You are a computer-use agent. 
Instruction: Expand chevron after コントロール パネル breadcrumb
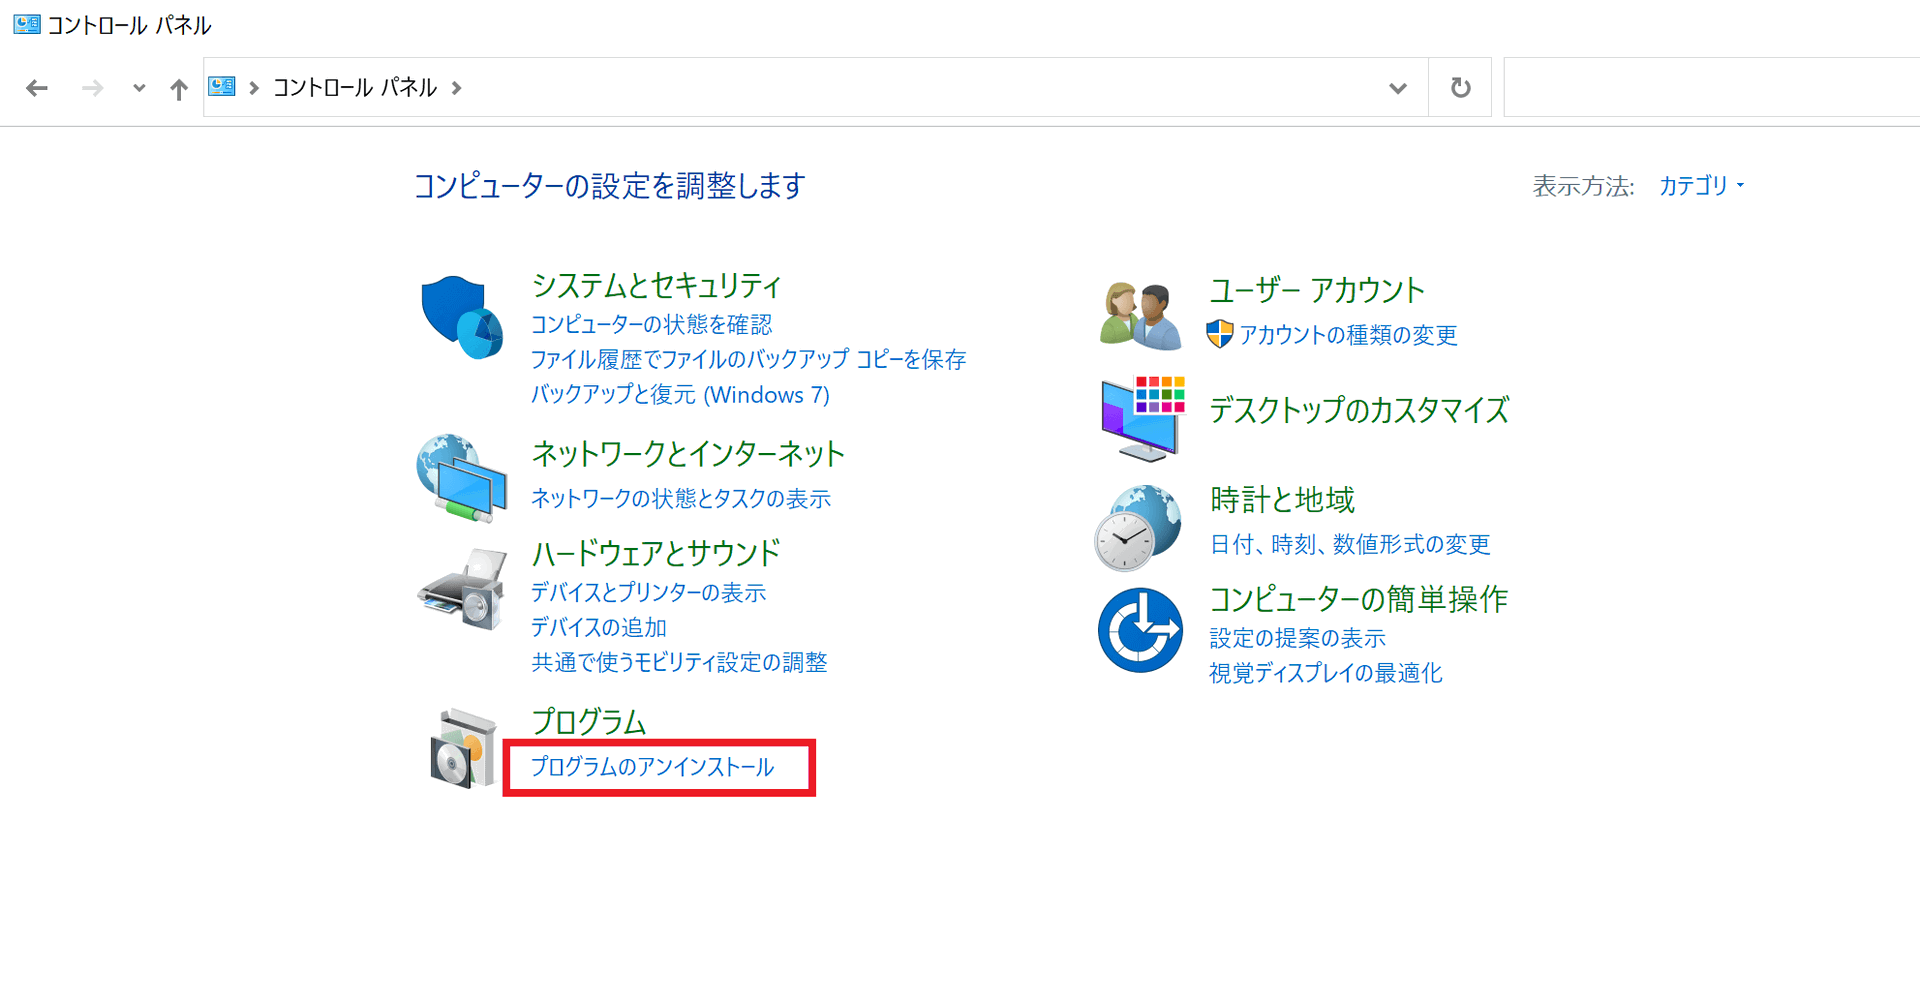coord(457,88)
